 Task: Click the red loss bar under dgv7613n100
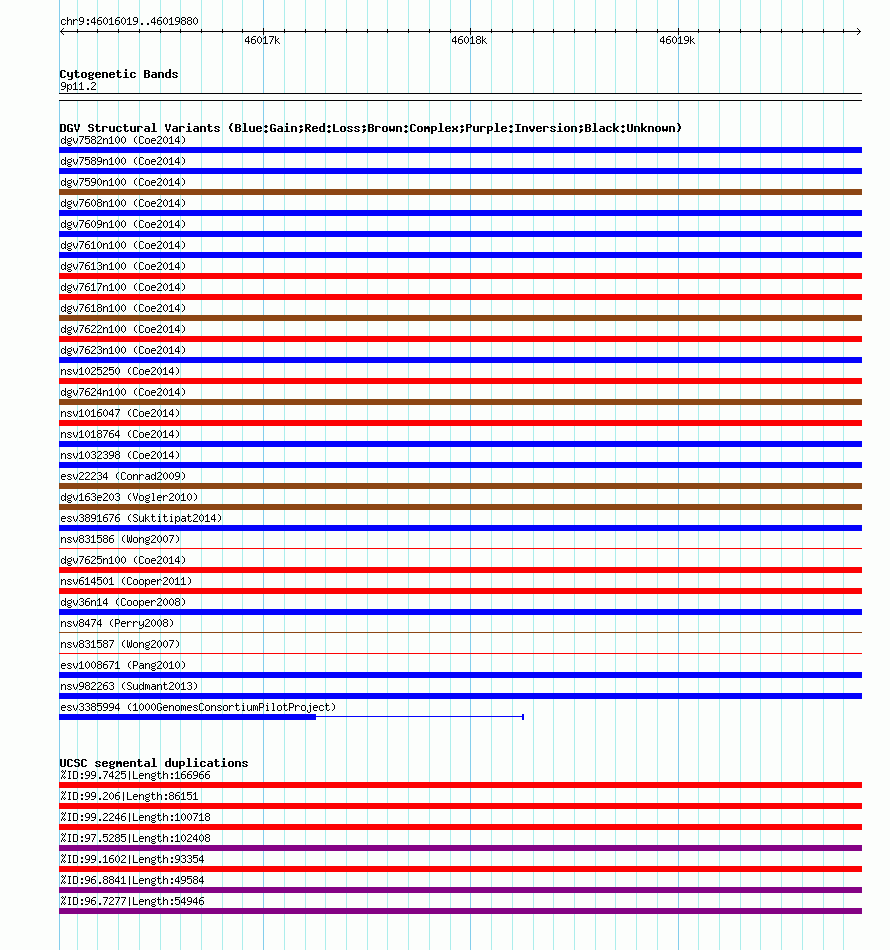click(460, 276)
